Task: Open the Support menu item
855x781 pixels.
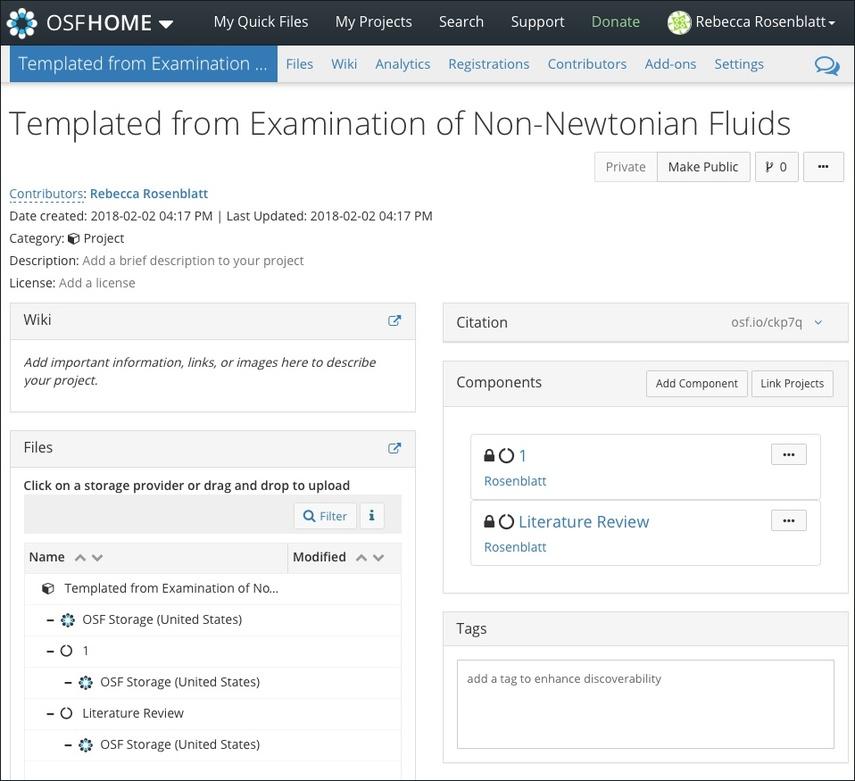Action: pyautogui.click(x=537, y=22)
